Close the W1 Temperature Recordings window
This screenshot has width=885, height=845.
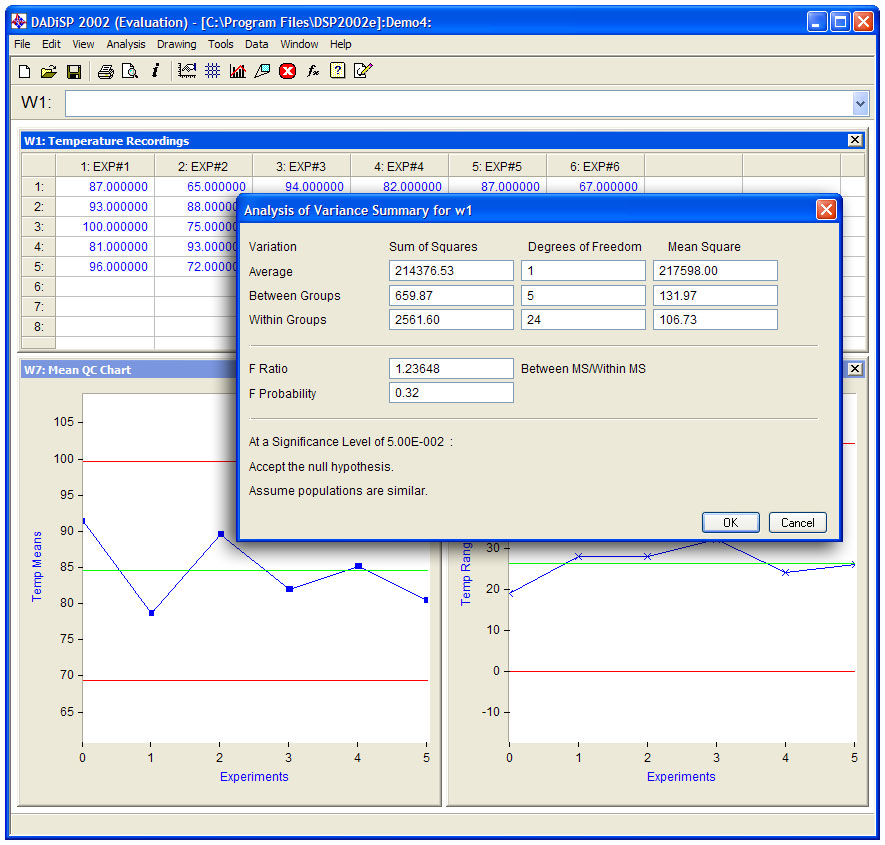(855, 140)
